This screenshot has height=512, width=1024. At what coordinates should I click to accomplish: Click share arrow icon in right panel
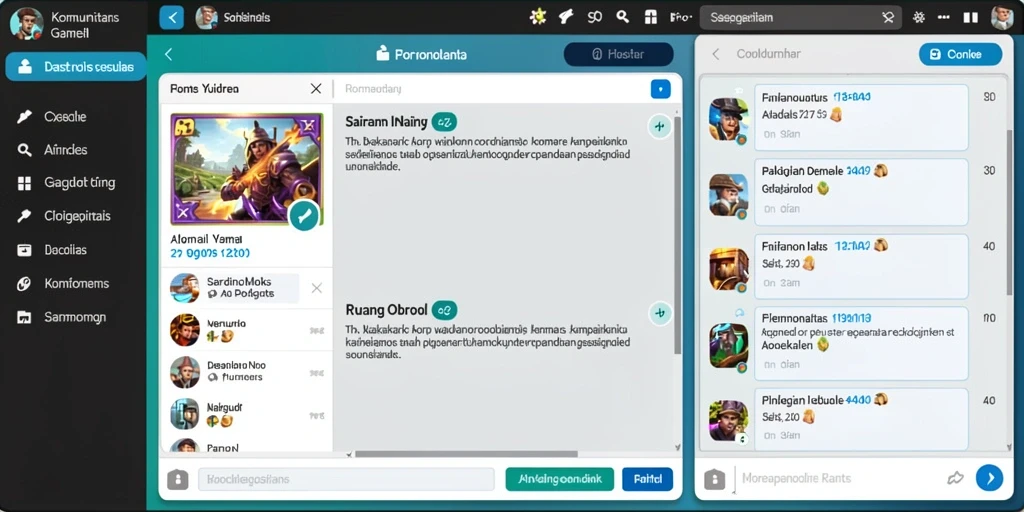[x=955, y=478]
